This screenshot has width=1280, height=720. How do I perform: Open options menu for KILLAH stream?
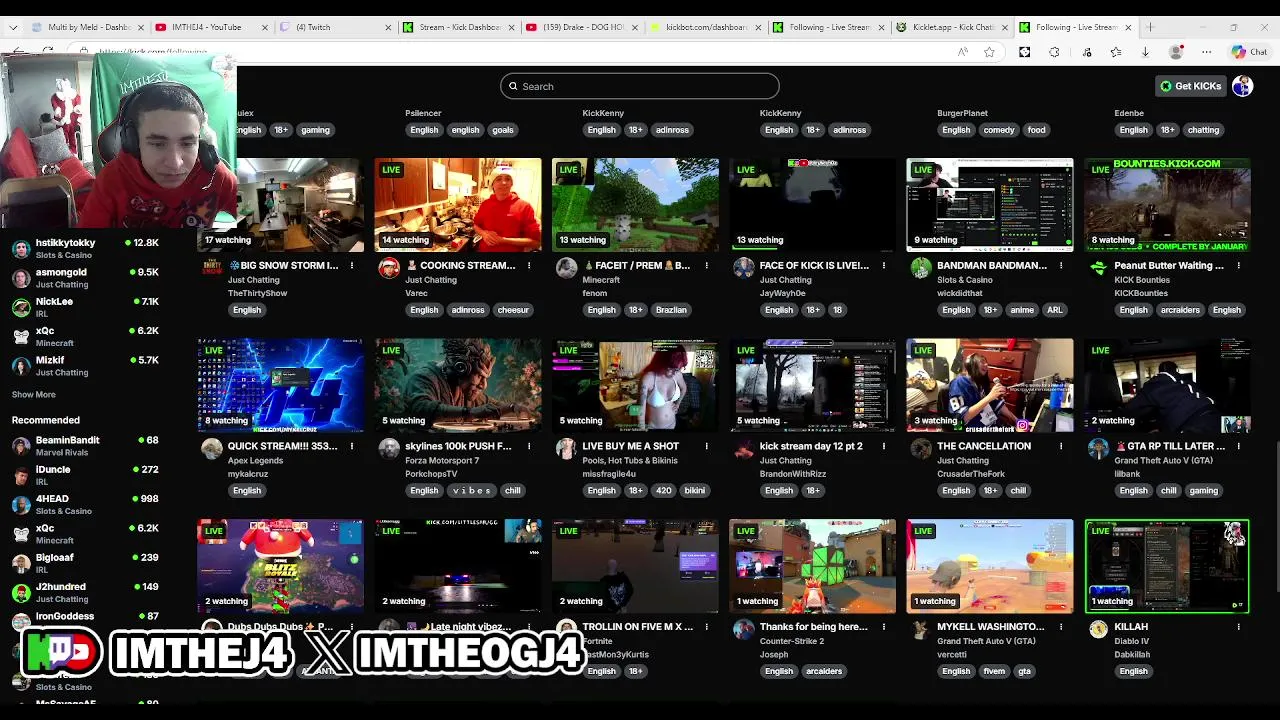click(1238, 627)
